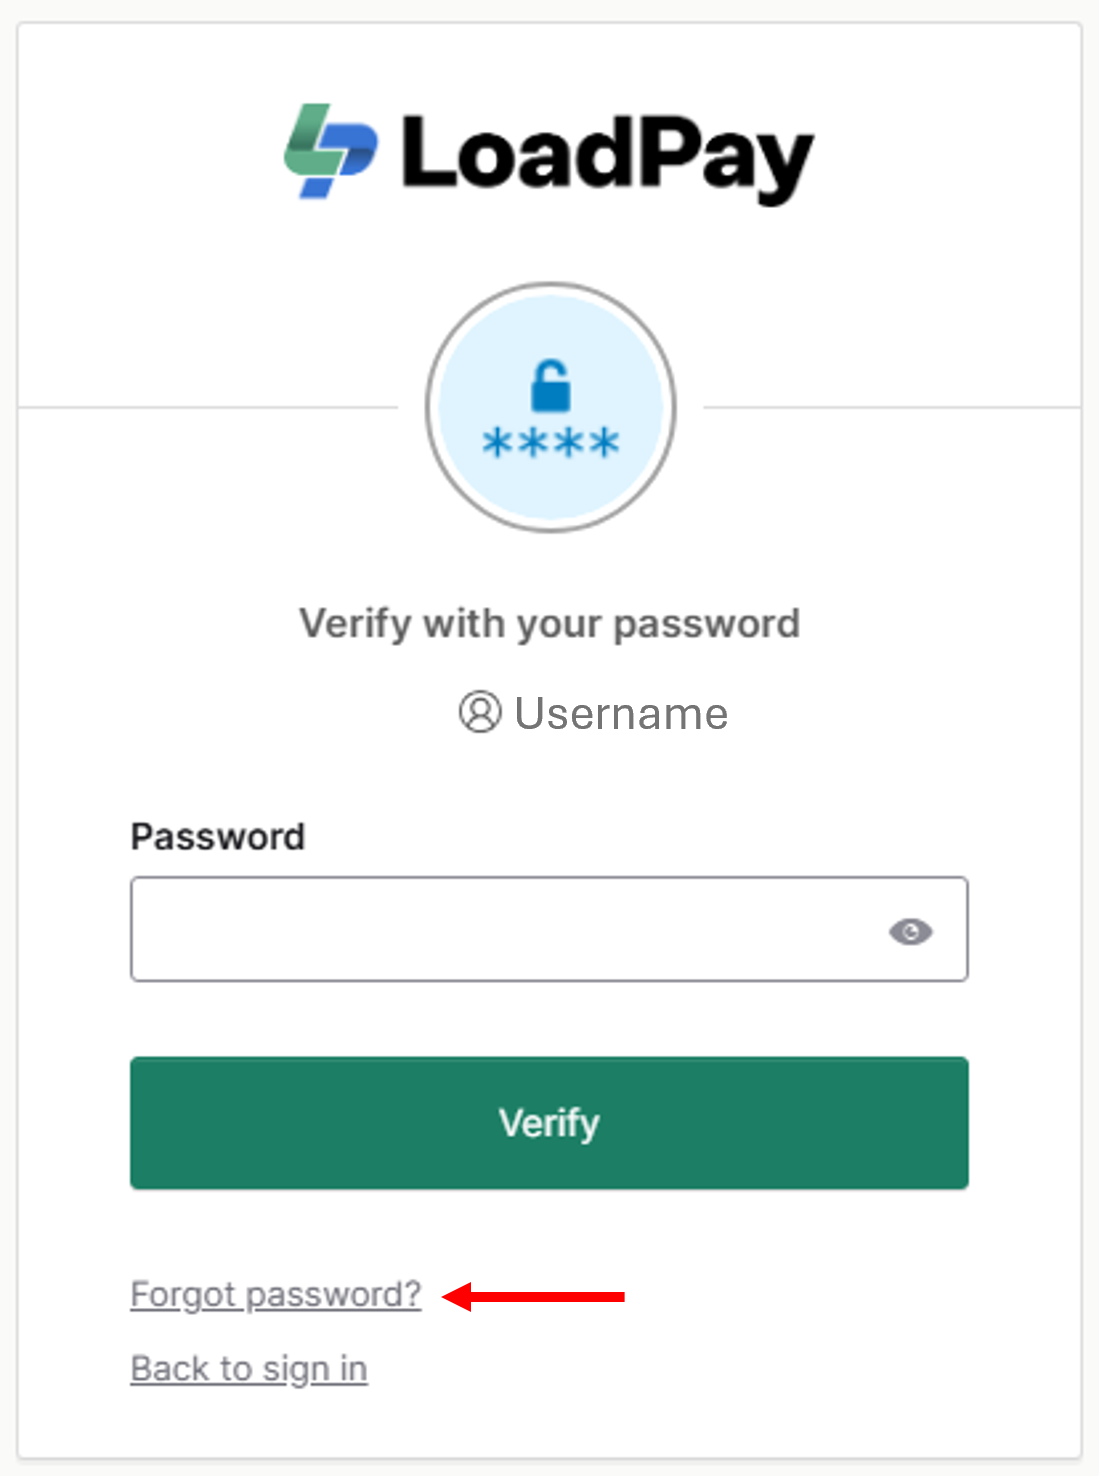The height and width of the screenshot is (1476, 1099).
Task: Focus the Password input field
Action: [x=549, y=929]
